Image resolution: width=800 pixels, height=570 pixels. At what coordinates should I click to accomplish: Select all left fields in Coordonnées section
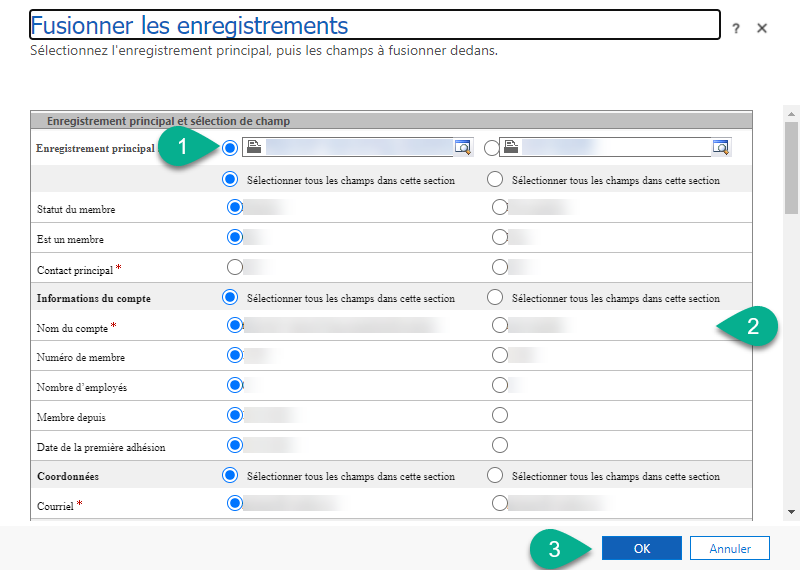(230, 475)
